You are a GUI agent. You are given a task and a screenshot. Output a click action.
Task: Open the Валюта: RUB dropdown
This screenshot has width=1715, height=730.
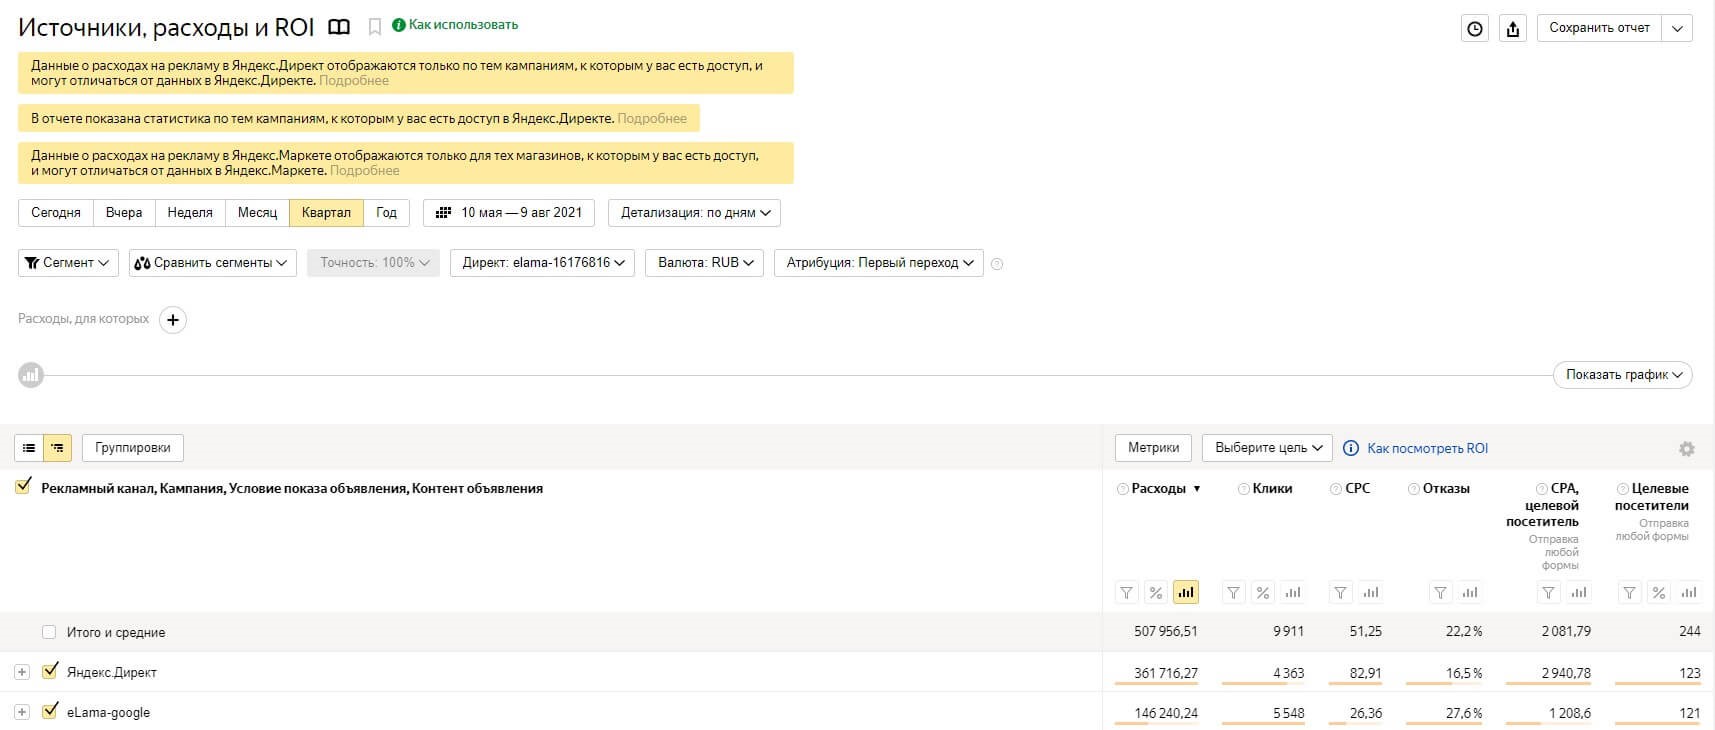click(705, 263)
